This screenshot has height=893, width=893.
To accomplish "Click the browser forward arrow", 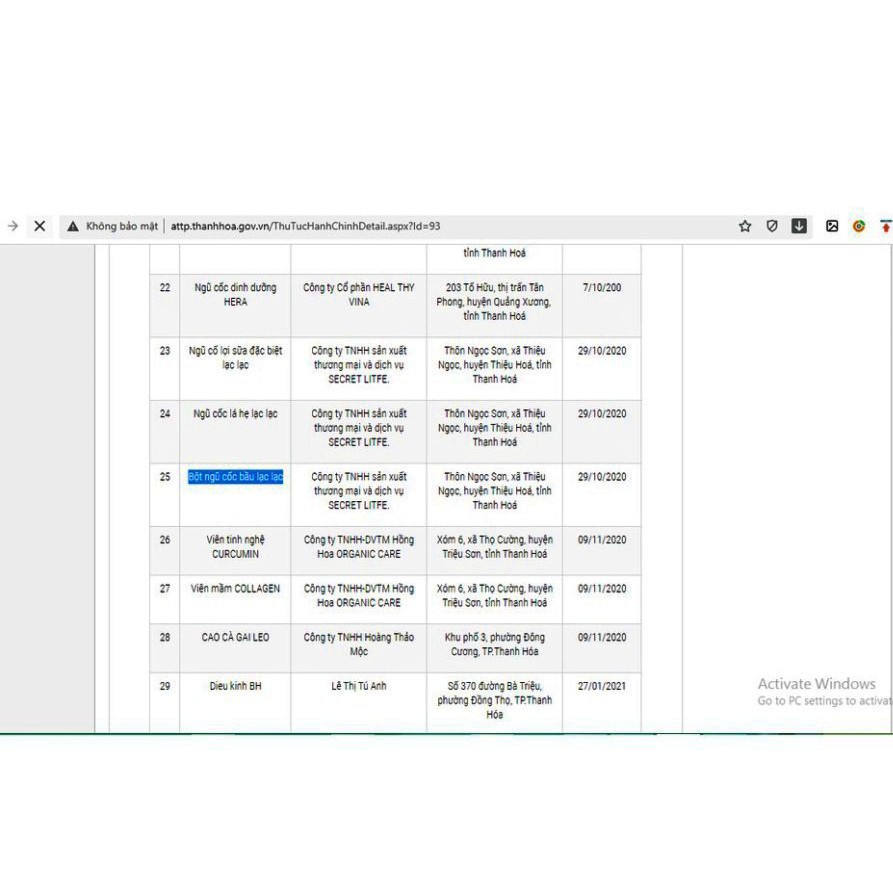I will [13, 226].
